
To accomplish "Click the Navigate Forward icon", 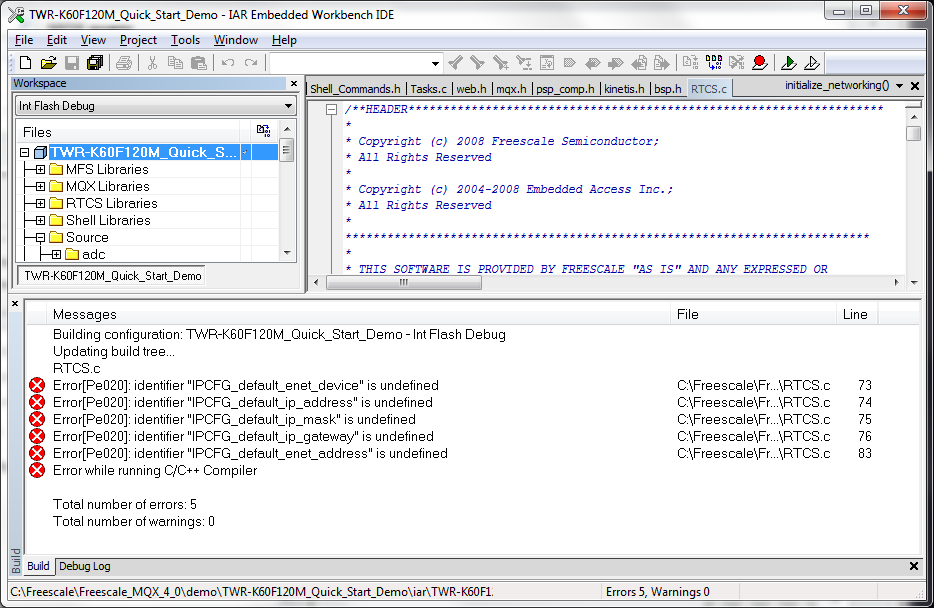I will coord(661,63).
